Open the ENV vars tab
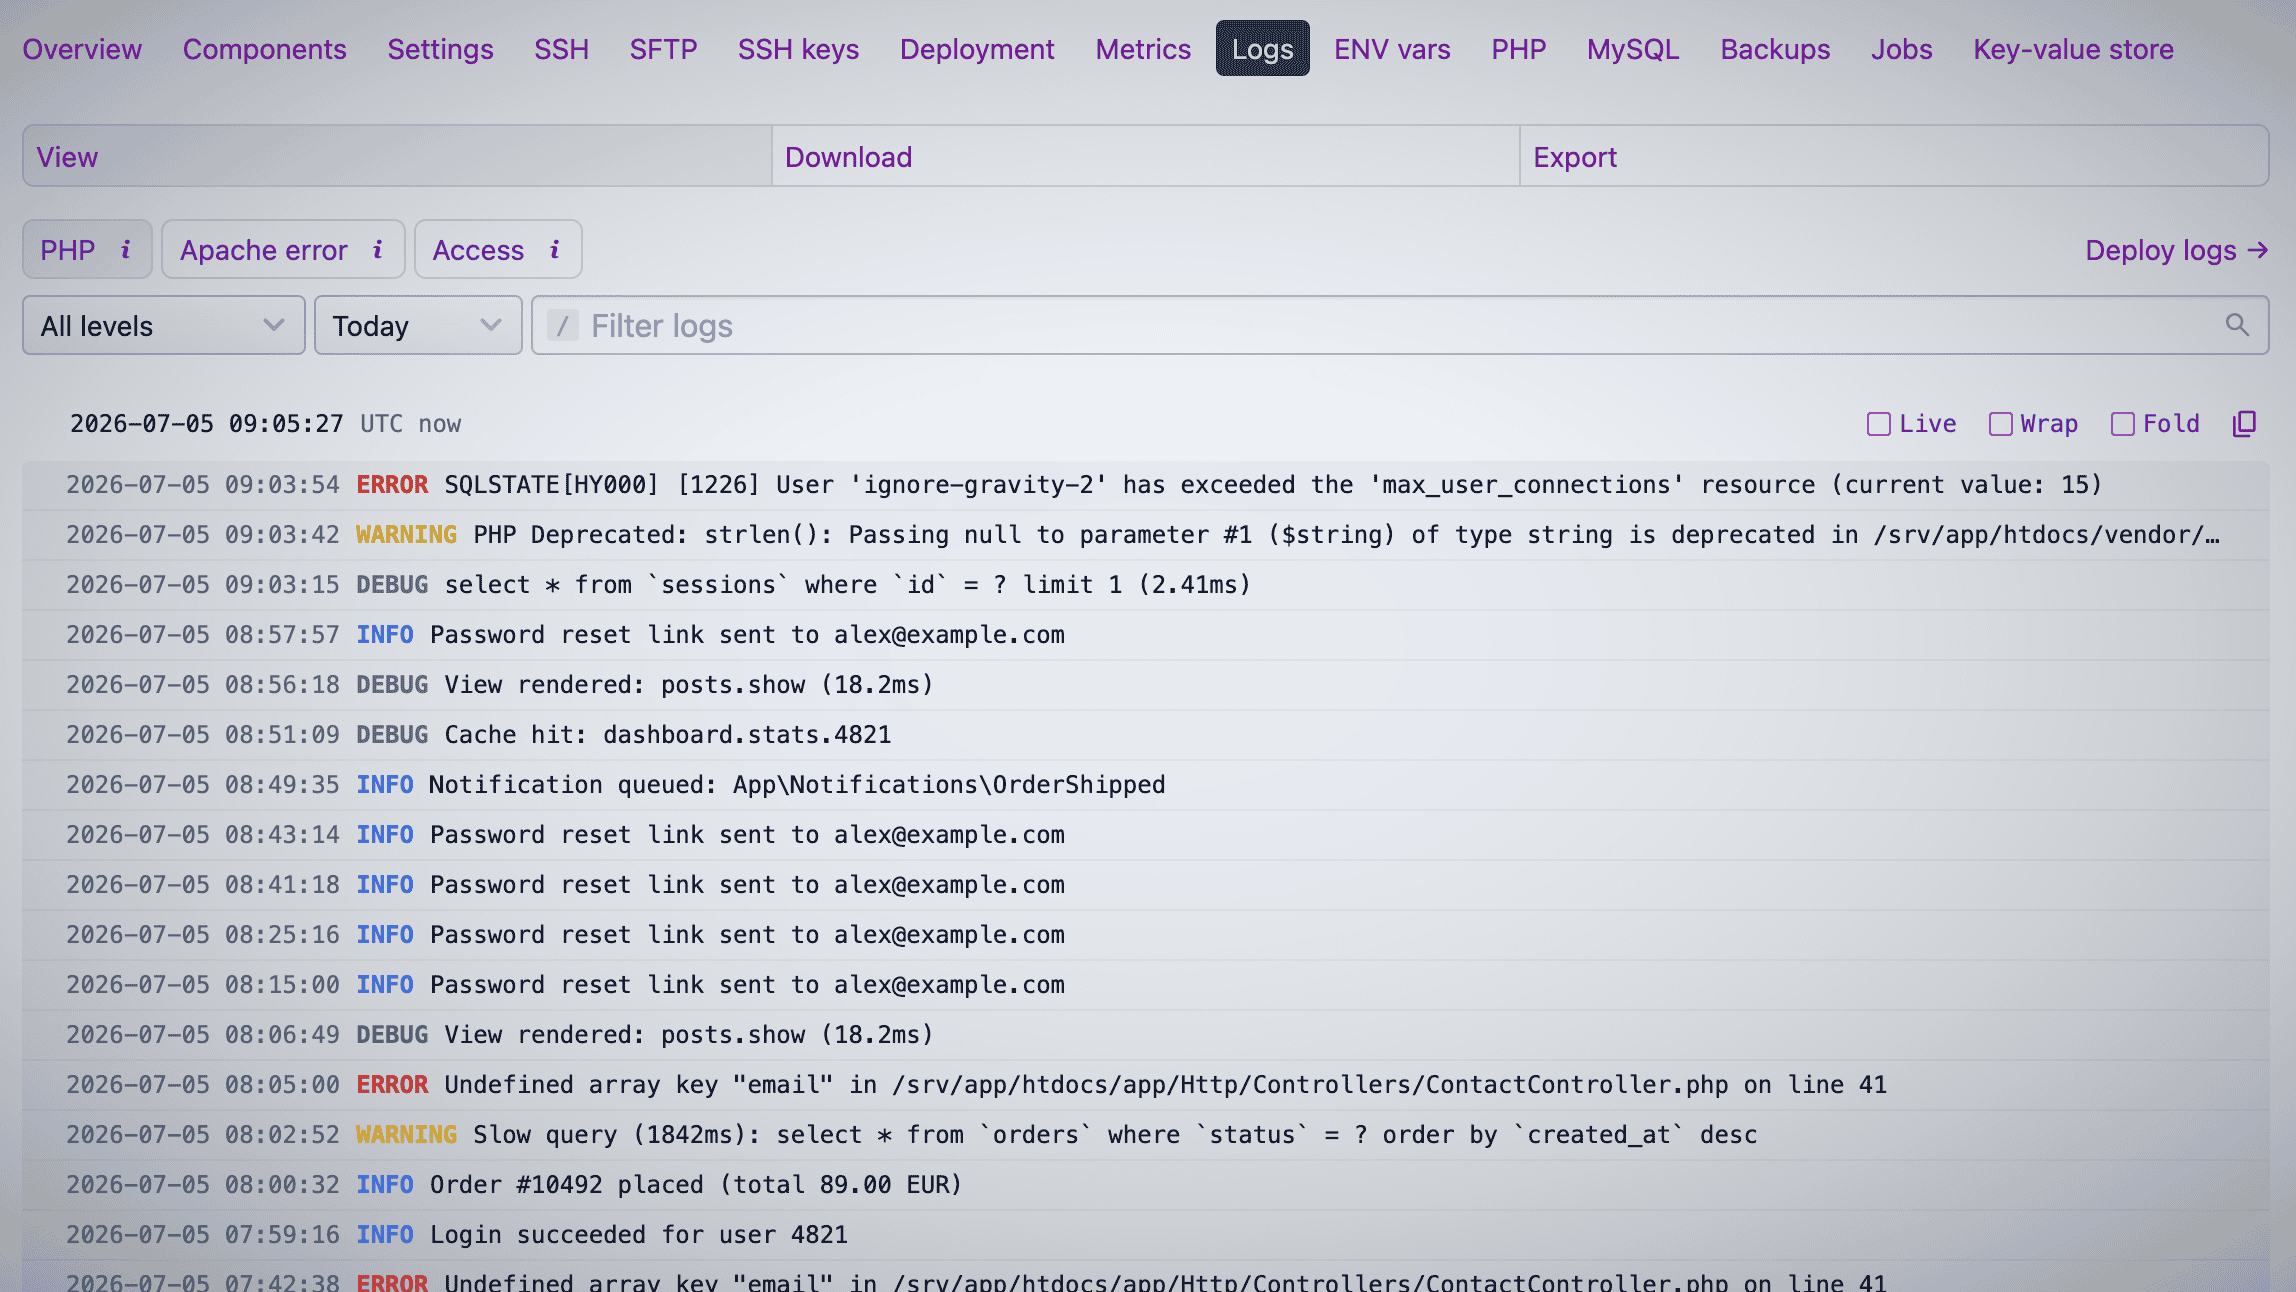Viewport: 2296px width, 1292px height. [x=1392, y=49]
